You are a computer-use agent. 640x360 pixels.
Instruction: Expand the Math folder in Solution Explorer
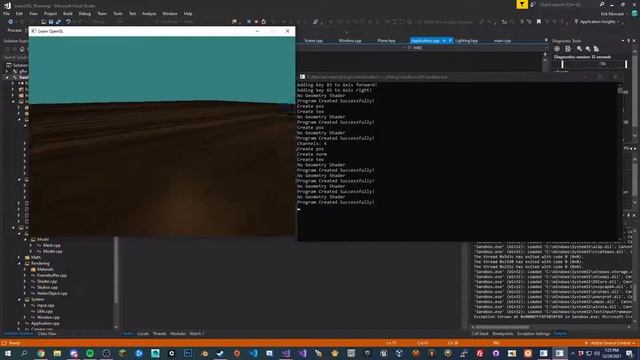point(19,258)
